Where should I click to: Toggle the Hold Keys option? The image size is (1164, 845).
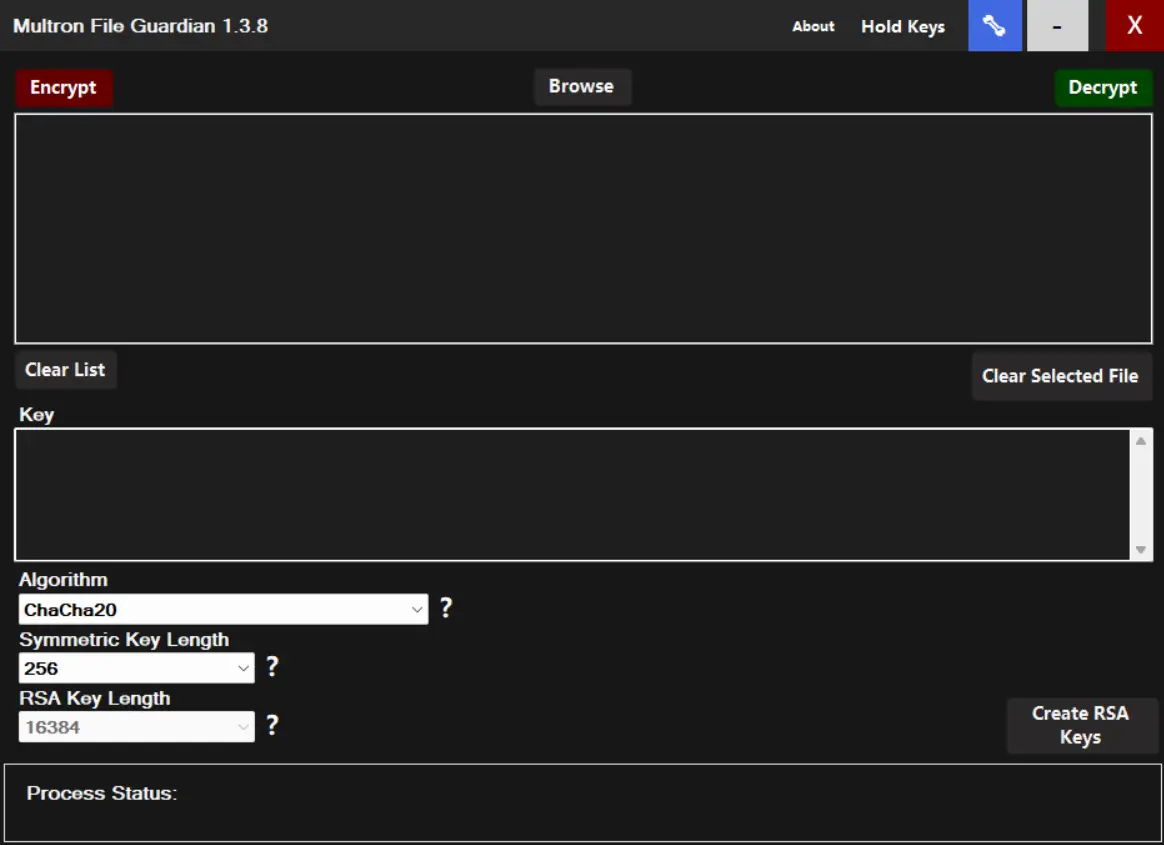coord(903,27)
